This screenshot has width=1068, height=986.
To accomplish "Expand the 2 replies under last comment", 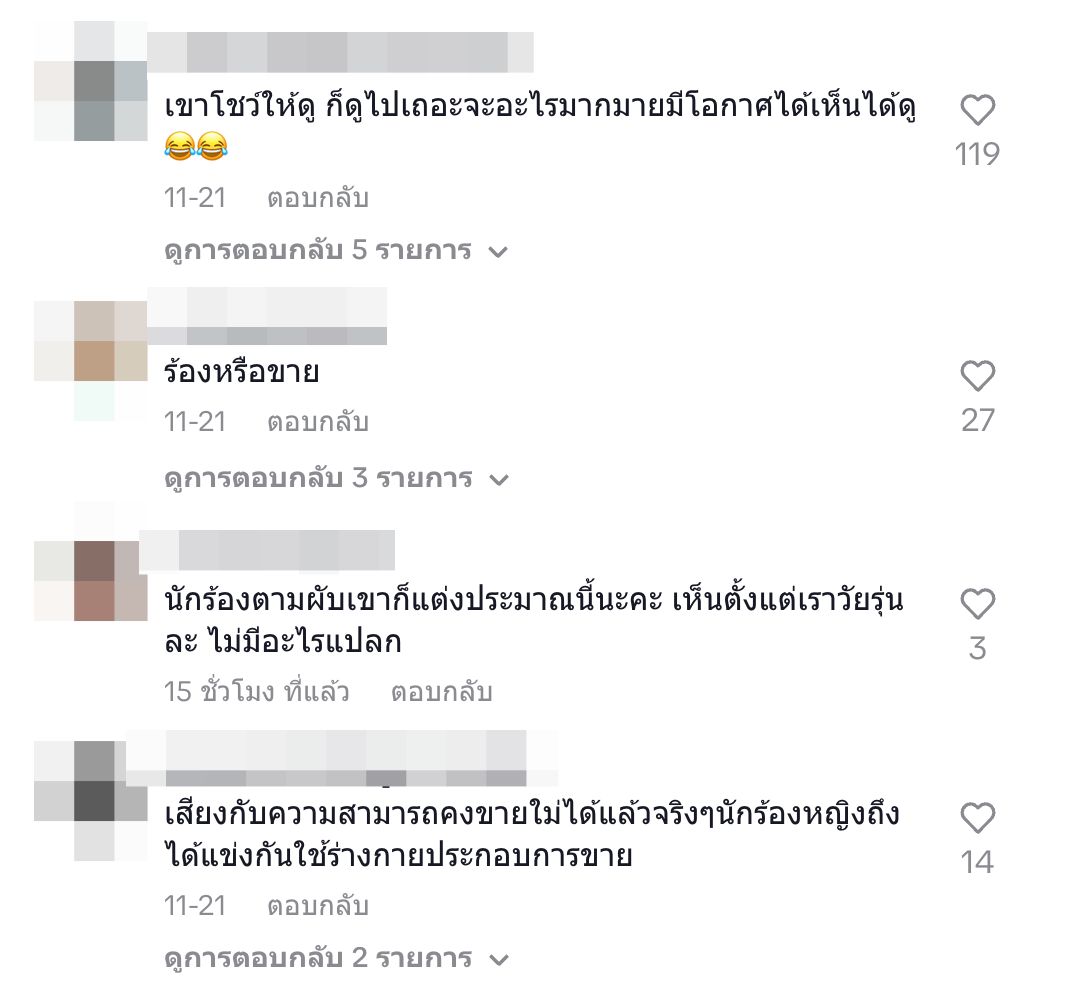I will (336, 959).
